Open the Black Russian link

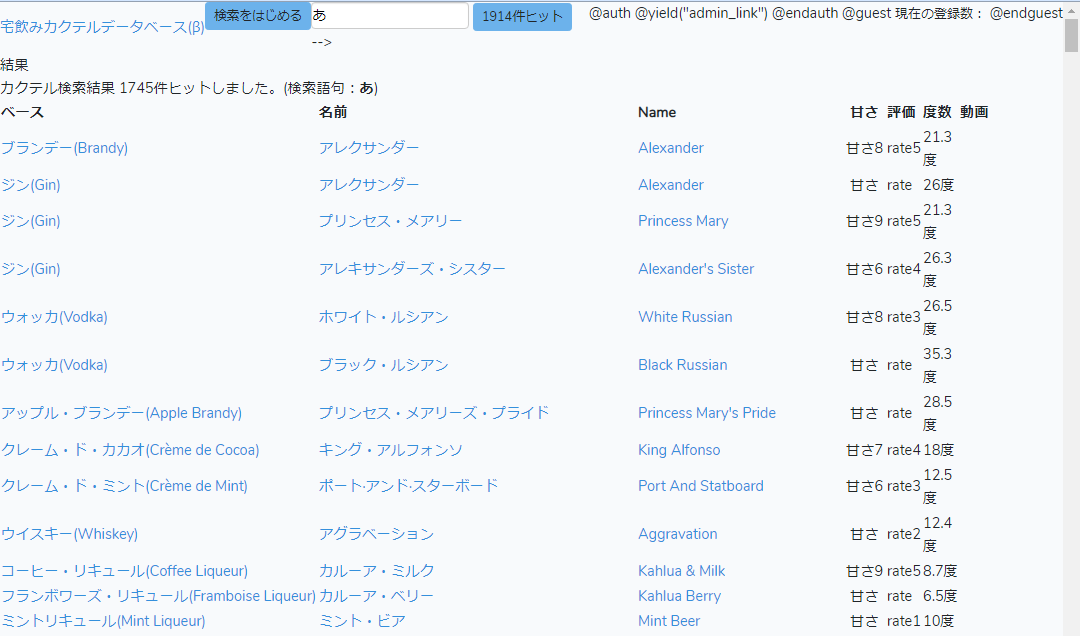click(682, 365)
